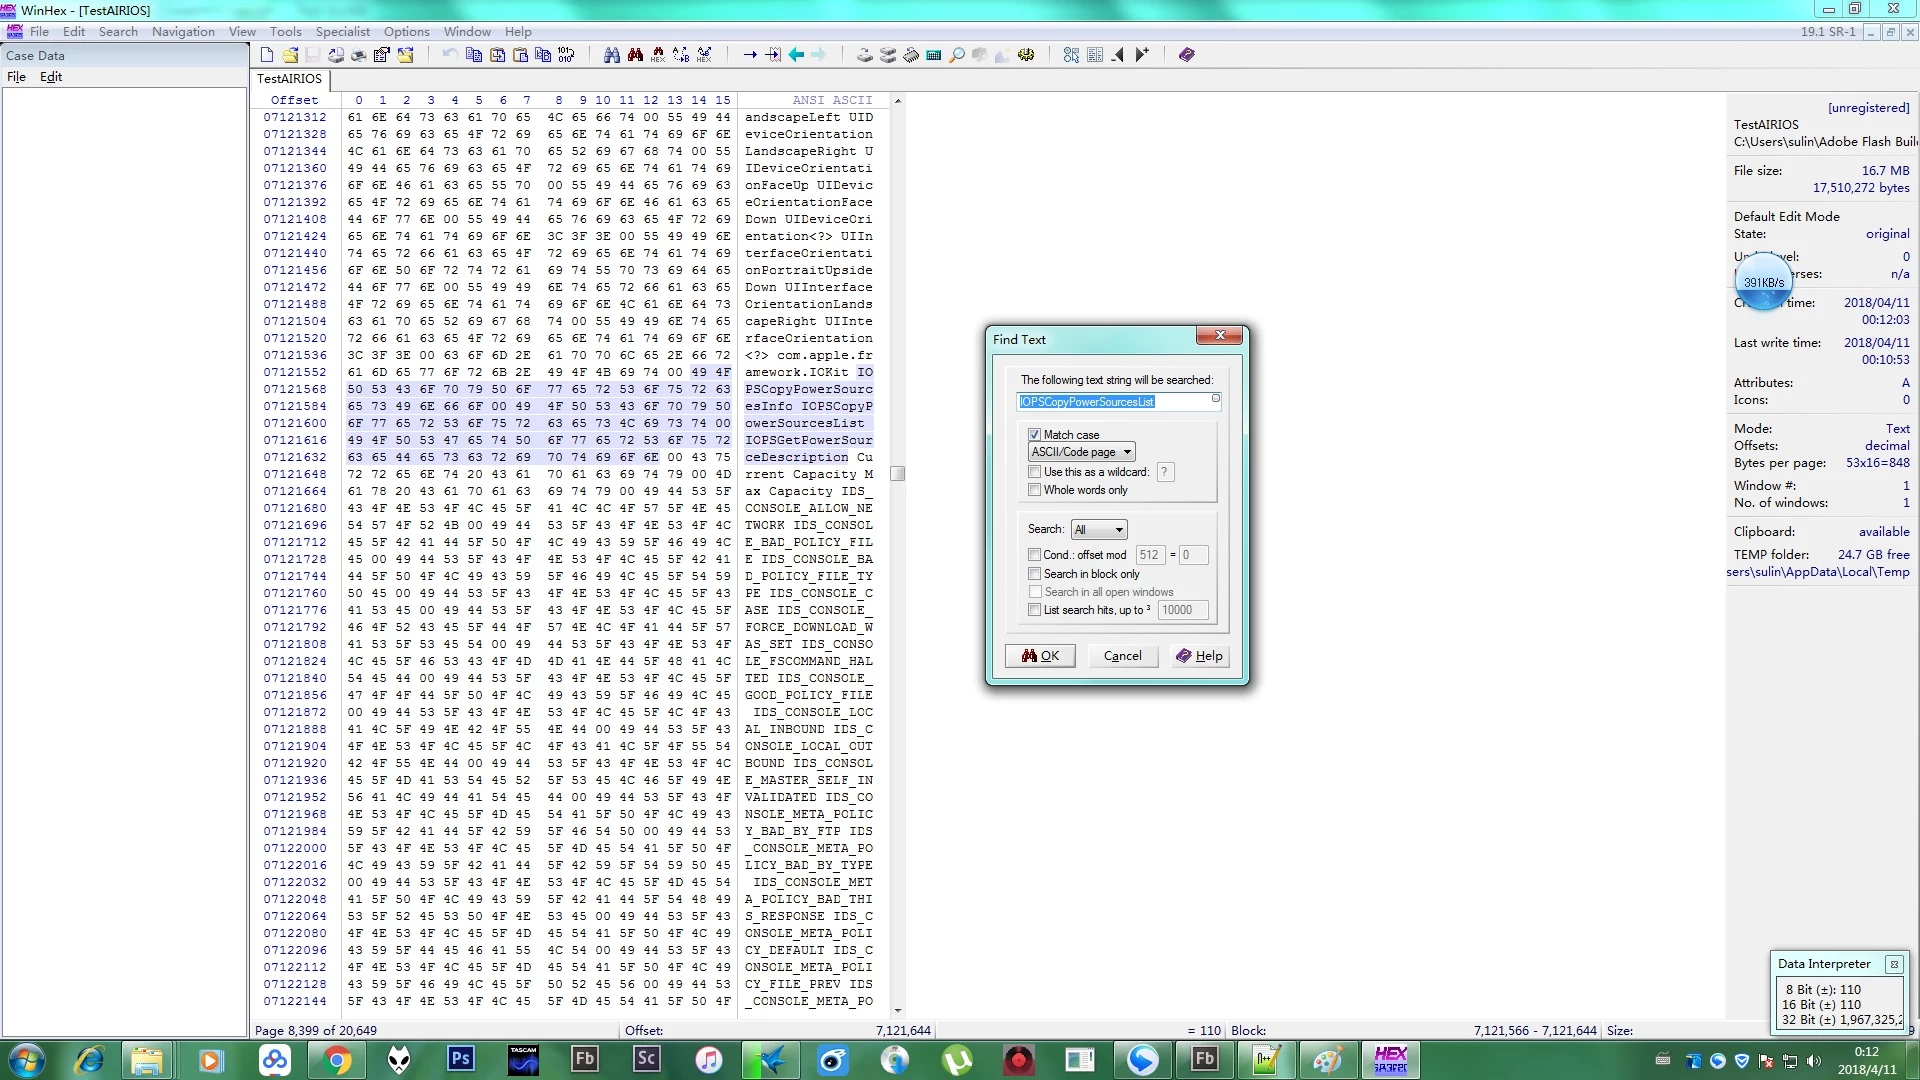Uncheck the Match case checkbox
The image size is (1920, 1080).
(1035, 435)
